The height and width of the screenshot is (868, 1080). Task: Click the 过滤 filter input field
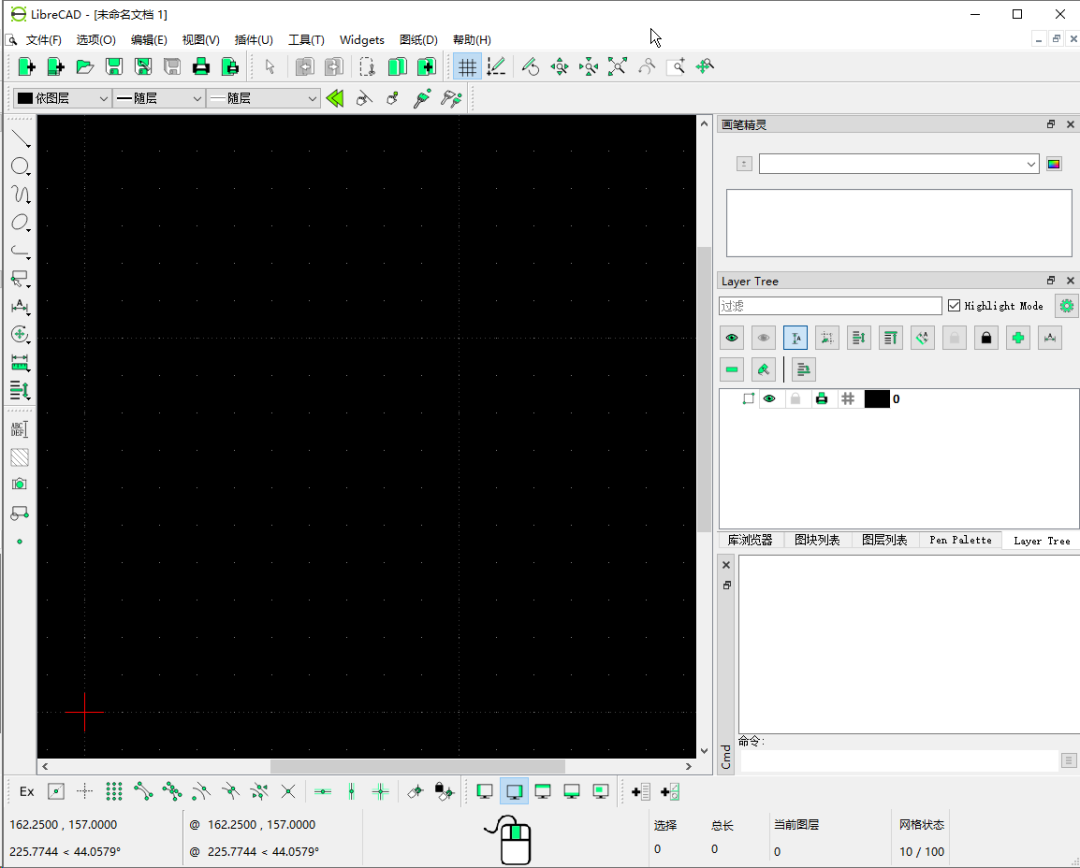830,306
